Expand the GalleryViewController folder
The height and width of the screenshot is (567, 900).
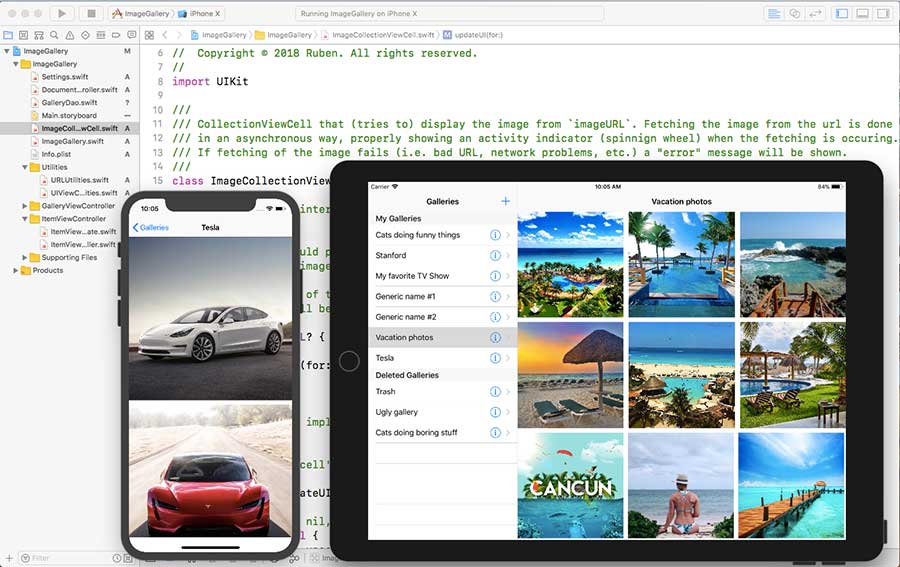pyautogui.click(x=25, y=205)
